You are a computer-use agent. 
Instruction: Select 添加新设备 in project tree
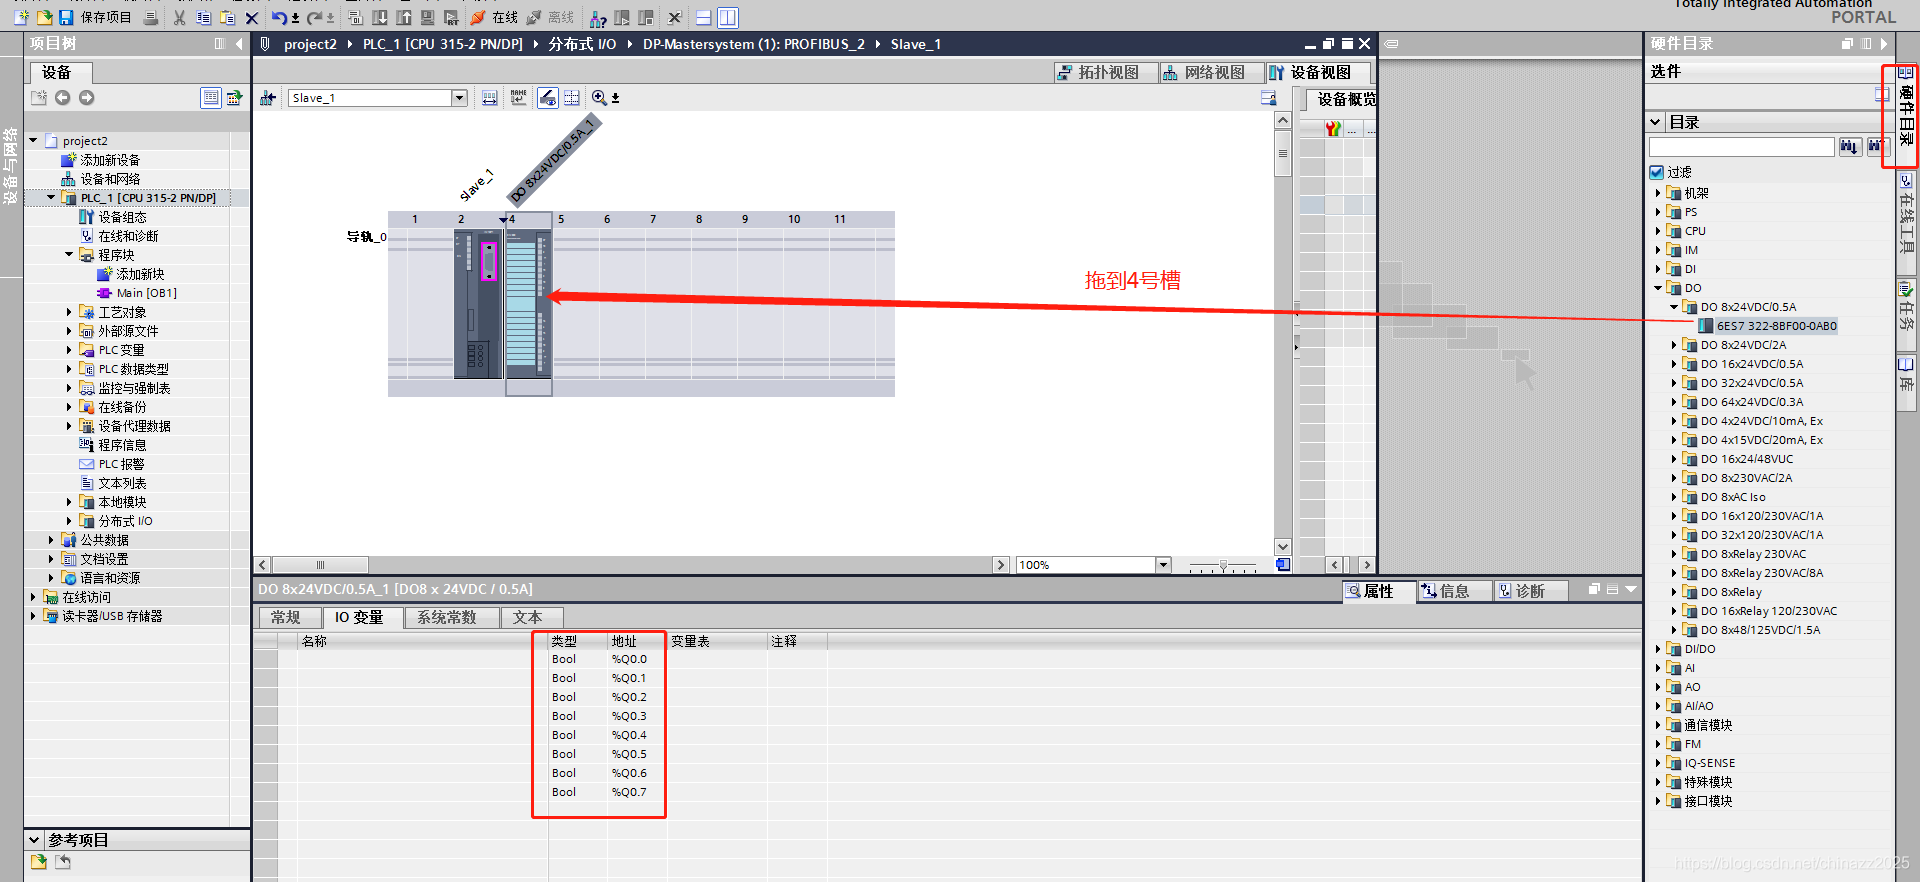click(x=110, y=160)
